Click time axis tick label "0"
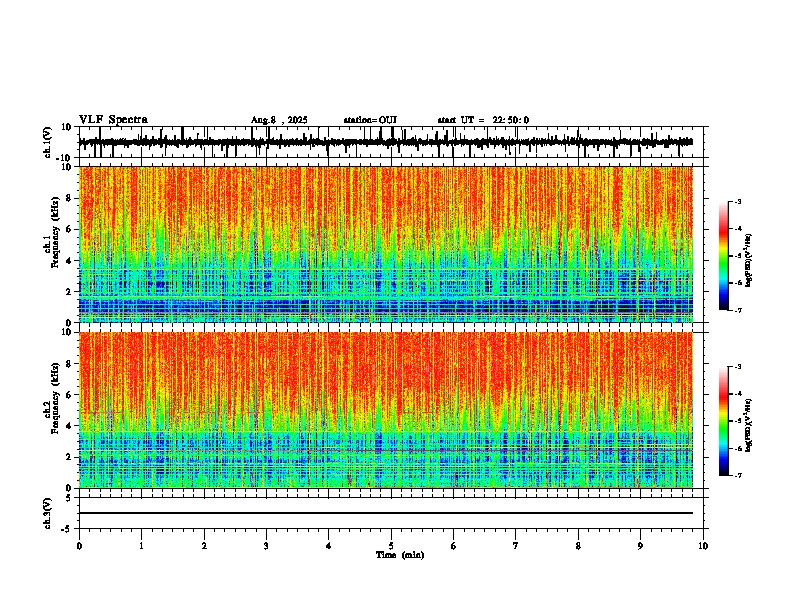Screen dimensions: 792x612 pyautogui.click(x=79, y=546)
